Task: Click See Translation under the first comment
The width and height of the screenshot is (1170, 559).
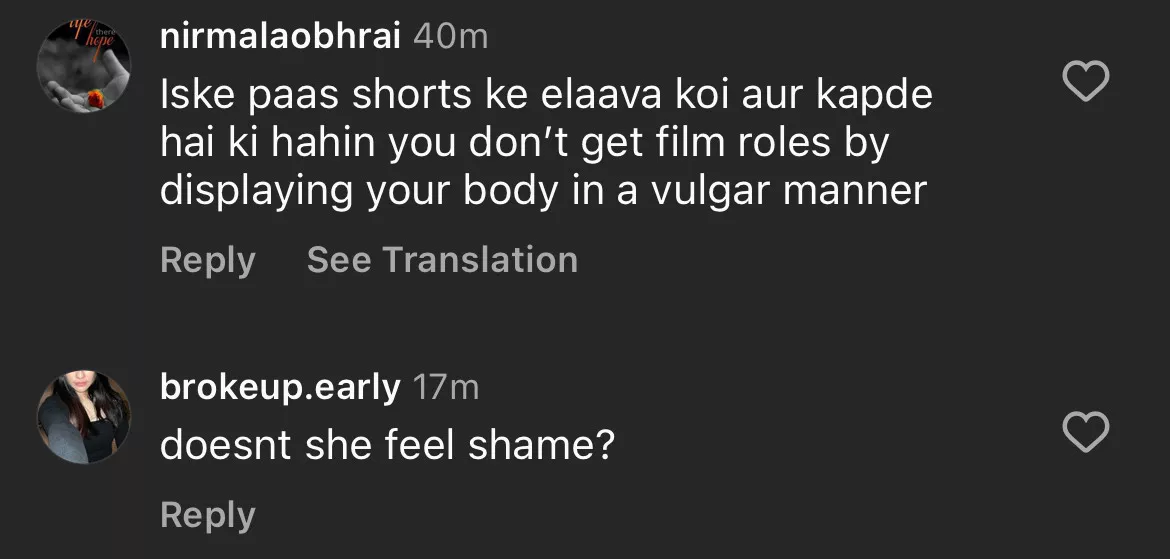Action: 442,260
